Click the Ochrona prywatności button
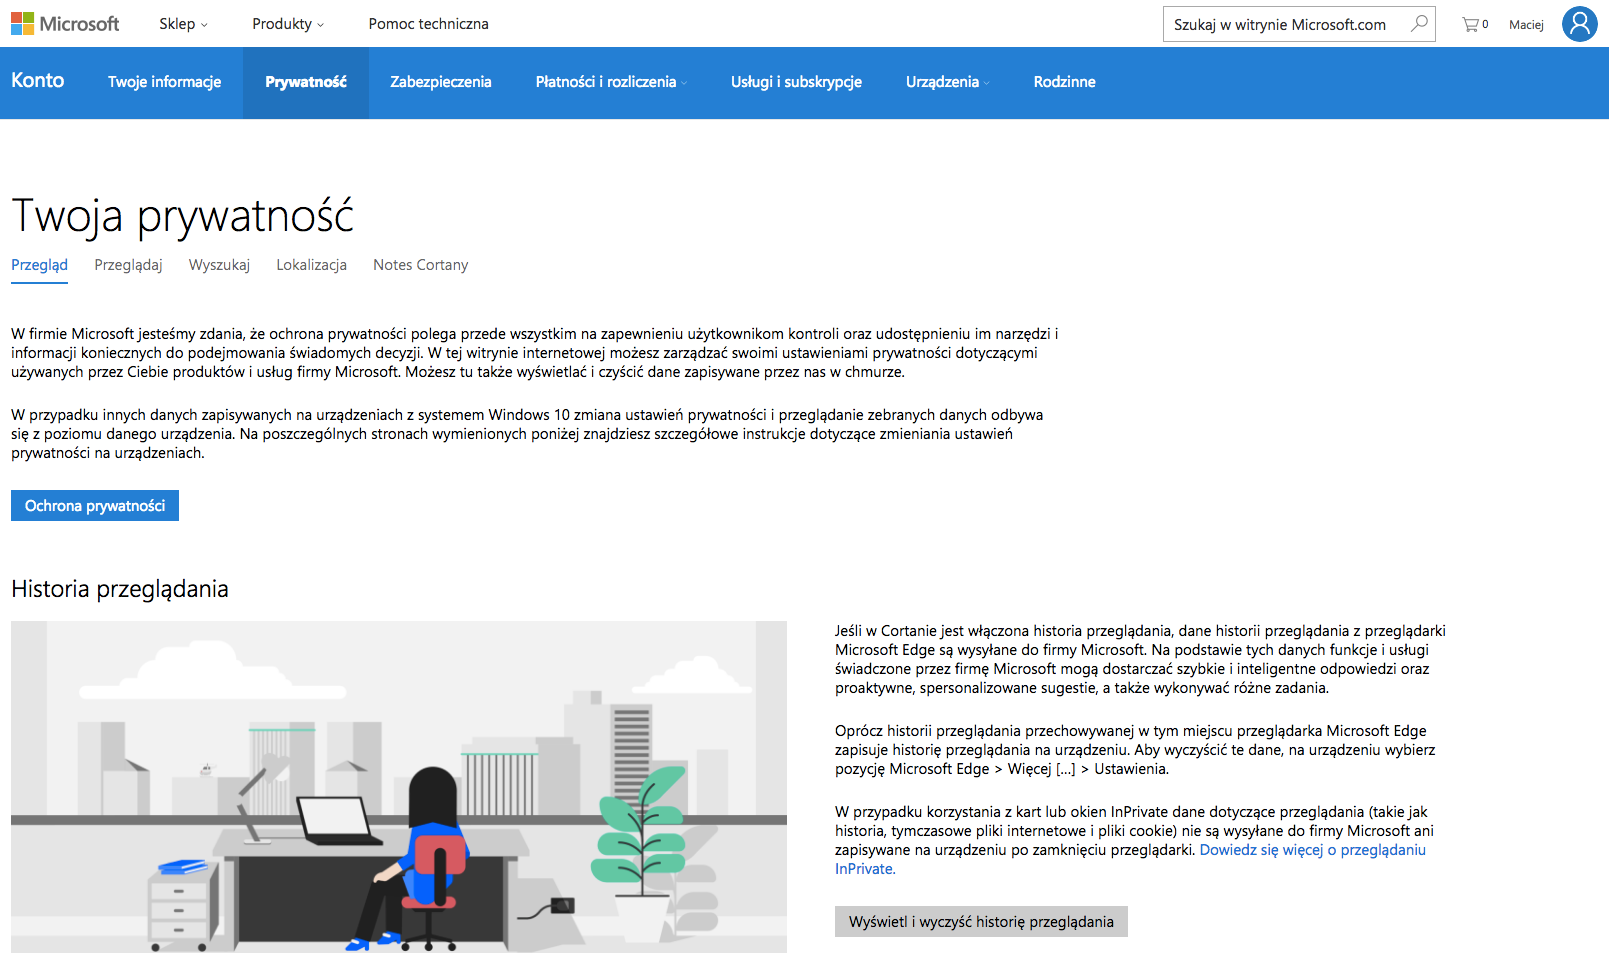The width and height of the screenshot is (1609, 953). coord(95,506)
